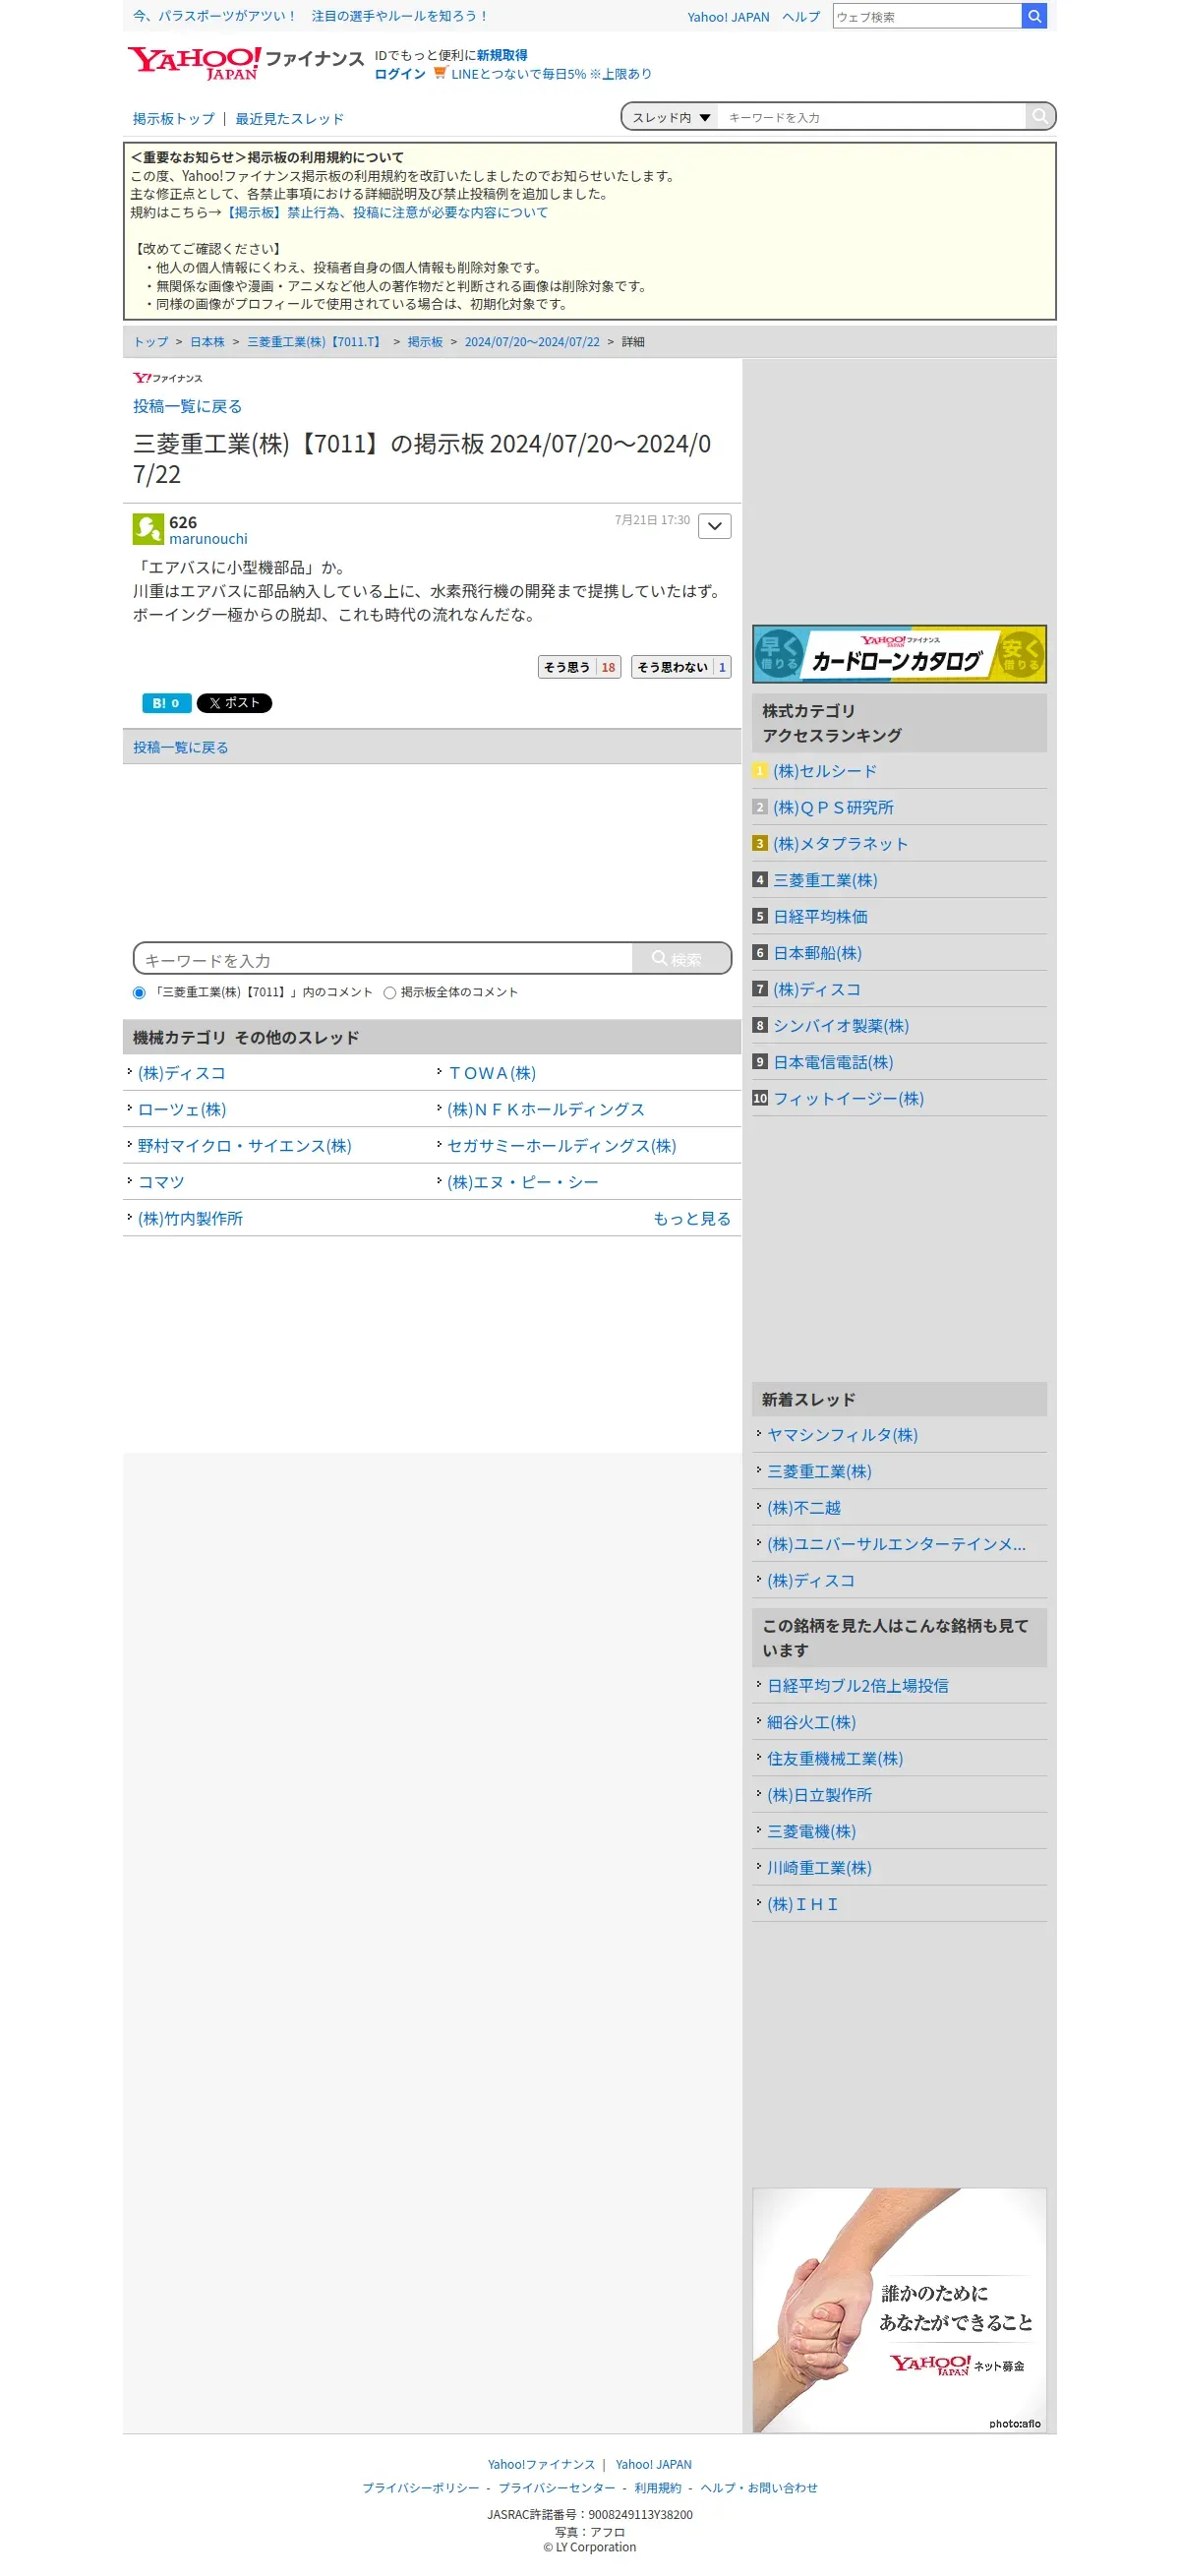This screenshot has height=2576, width=1180.
Task: Open the セガサミーホールディングス(株) thread
Action: click(562, 1146)
